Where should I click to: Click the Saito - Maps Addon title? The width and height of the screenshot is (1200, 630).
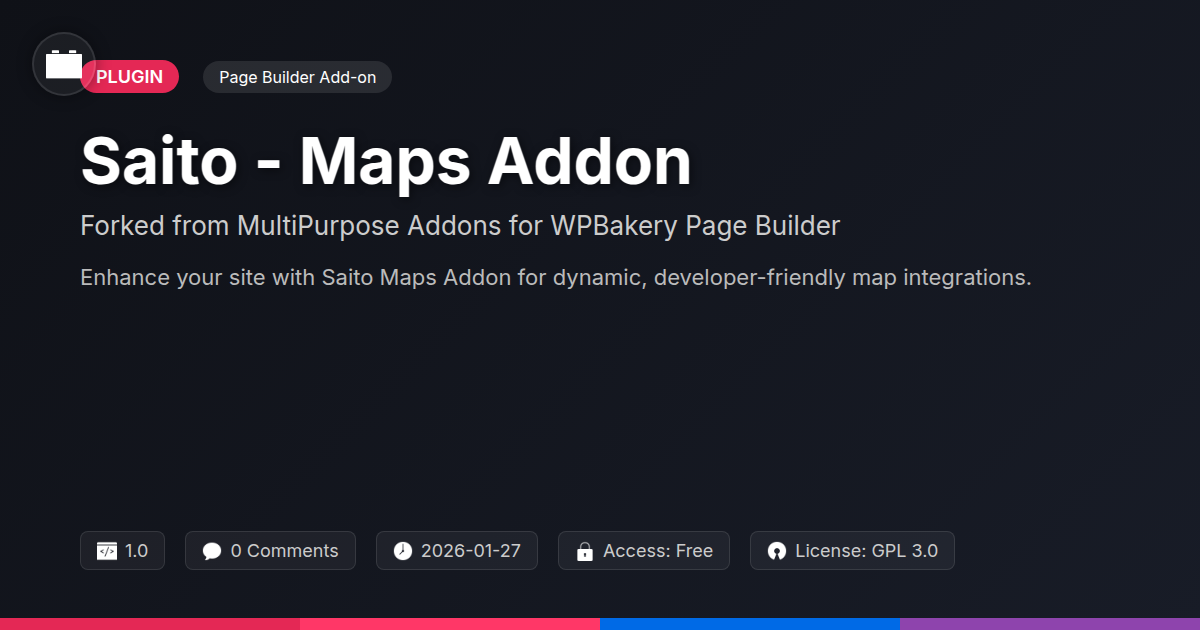point(386,161)
